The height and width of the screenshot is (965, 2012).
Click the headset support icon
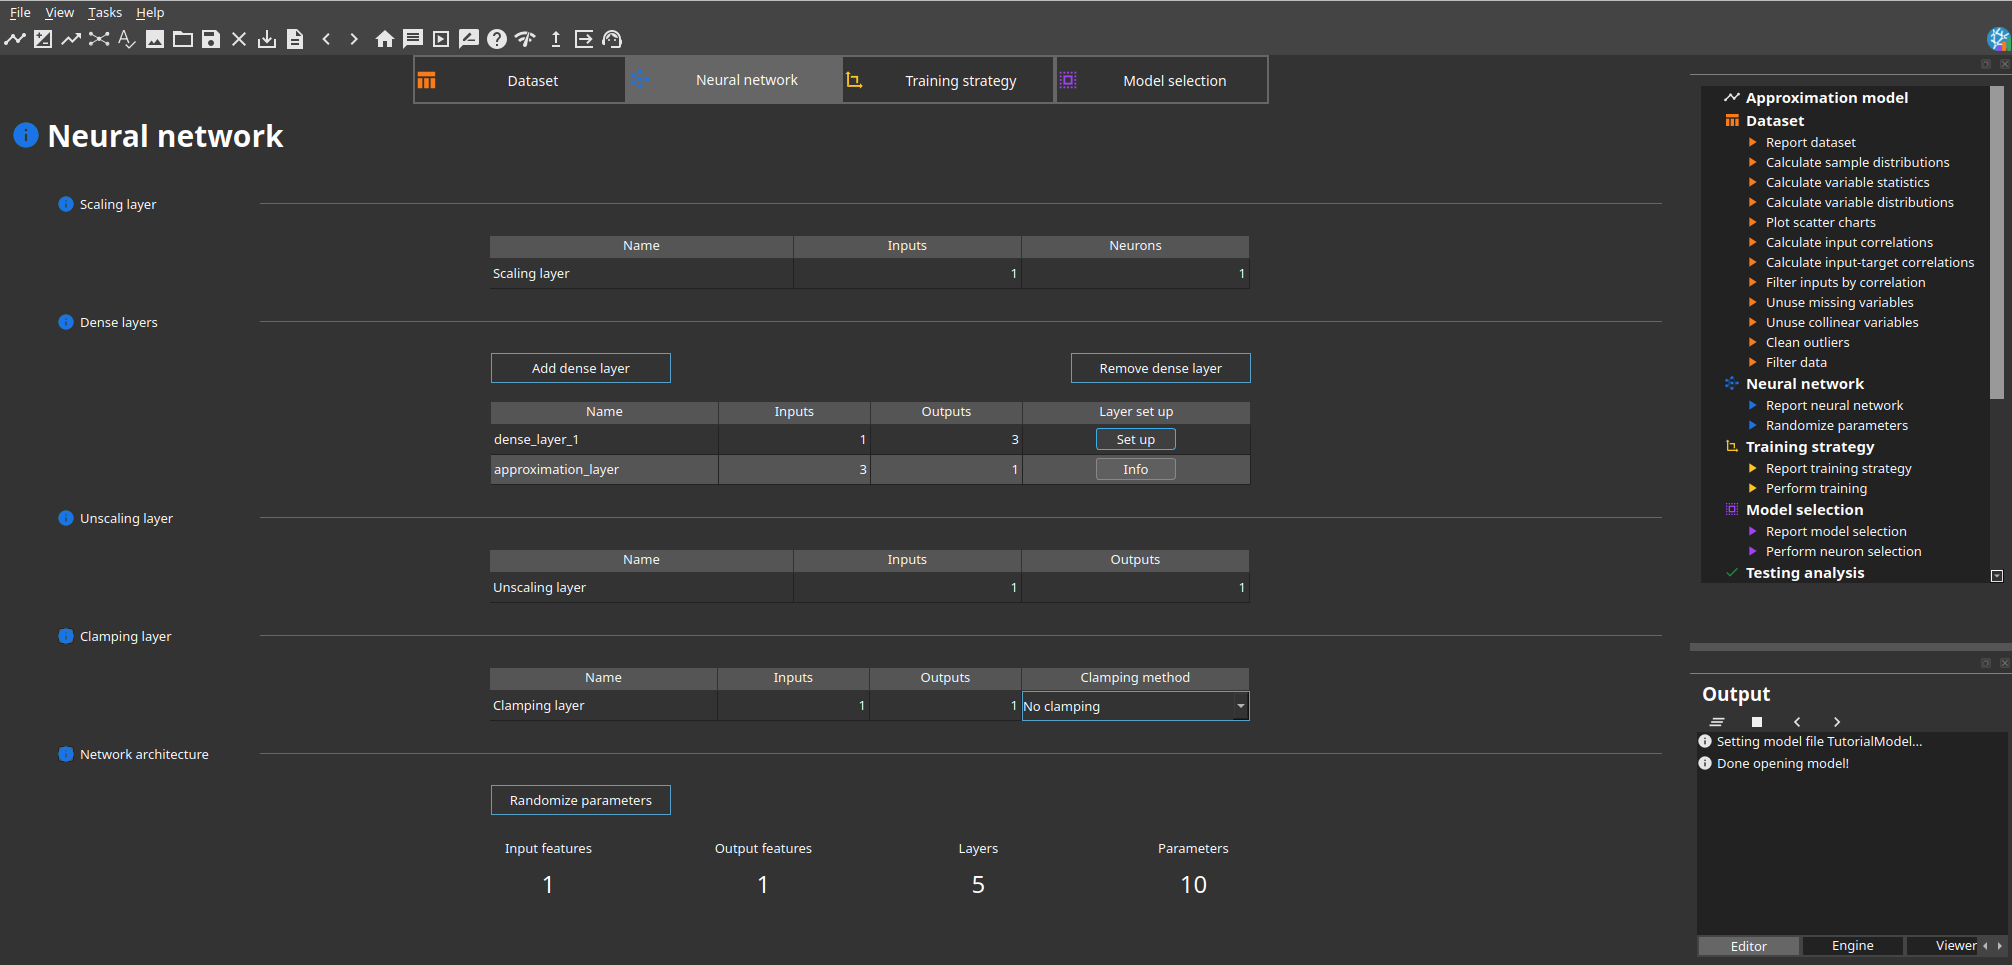click(x=612, y=39)
